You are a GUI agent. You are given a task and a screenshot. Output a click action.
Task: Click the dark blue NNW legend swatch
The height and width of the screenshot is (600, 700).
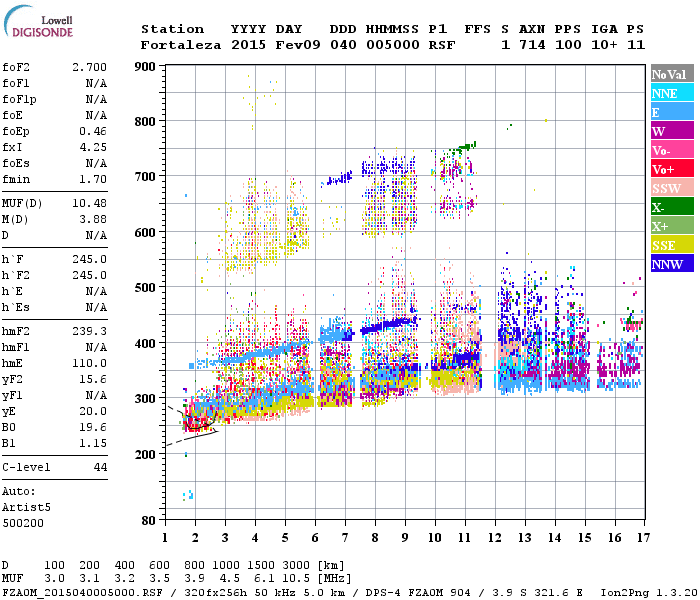tap(672, 264)
